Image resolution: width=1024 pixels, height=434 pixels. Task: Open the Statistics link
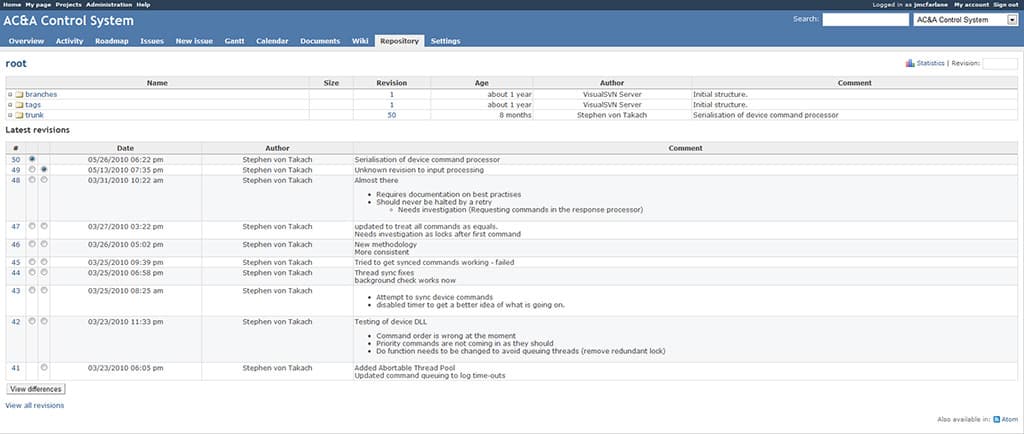click(x=931, y=63)
